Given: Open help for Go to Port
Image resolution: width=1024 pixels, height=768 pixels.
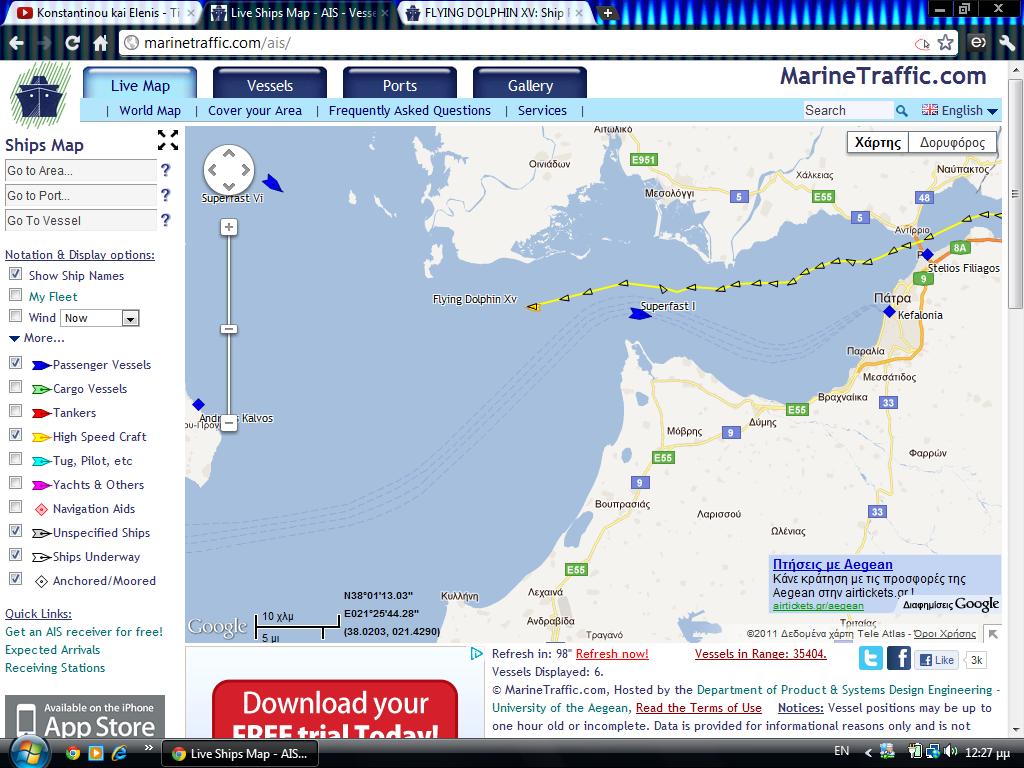Looking at the screenshot, I should tap(166, 195).
